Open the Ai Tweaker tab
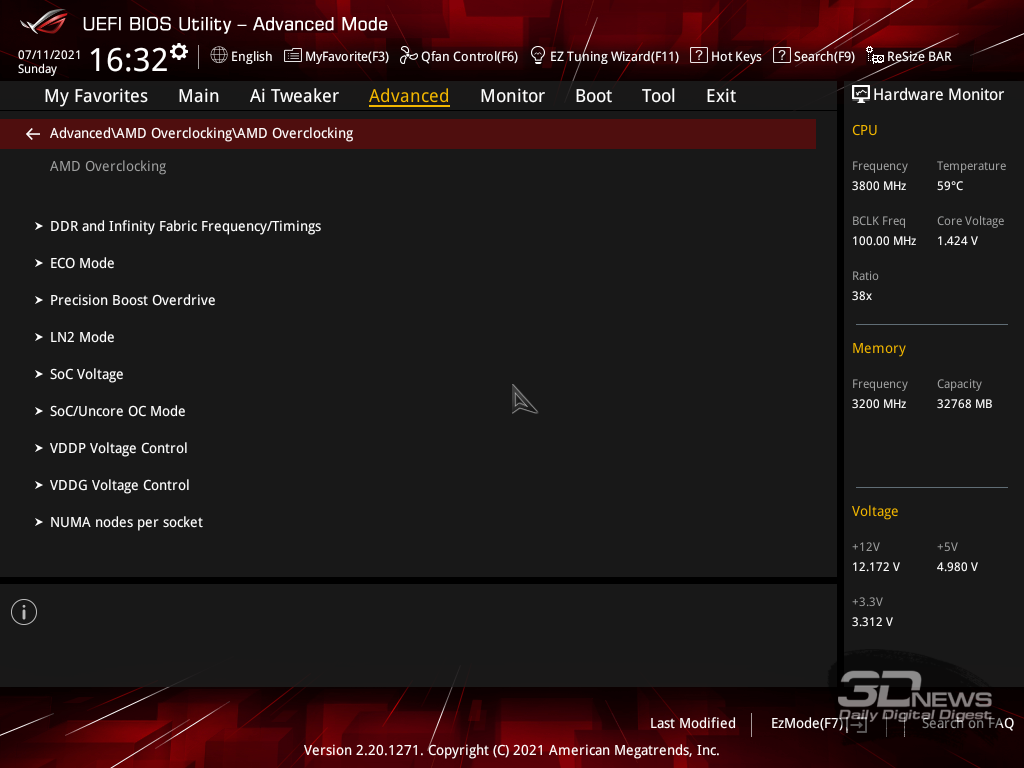Screen dimensions: 1024x768 pyautogui.click(x=294, y=96)
